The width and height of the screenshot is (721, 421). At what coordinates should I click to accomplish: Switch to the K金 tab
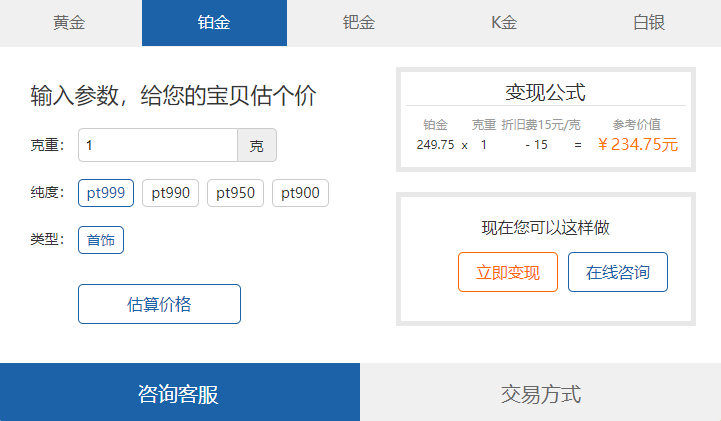point(504,23)
